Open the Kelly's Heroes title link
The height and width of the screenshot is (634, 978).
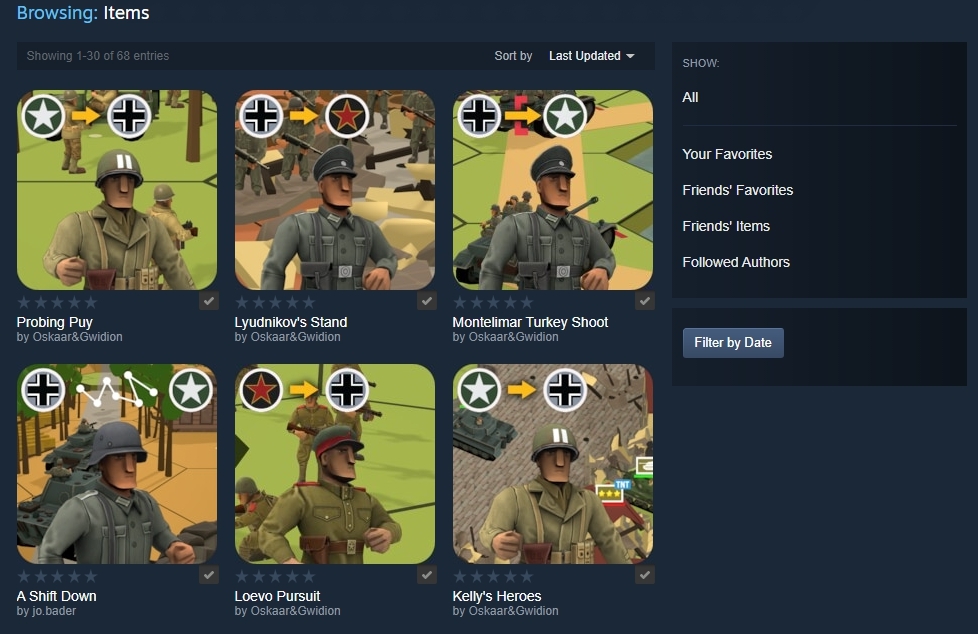(496, 597)
